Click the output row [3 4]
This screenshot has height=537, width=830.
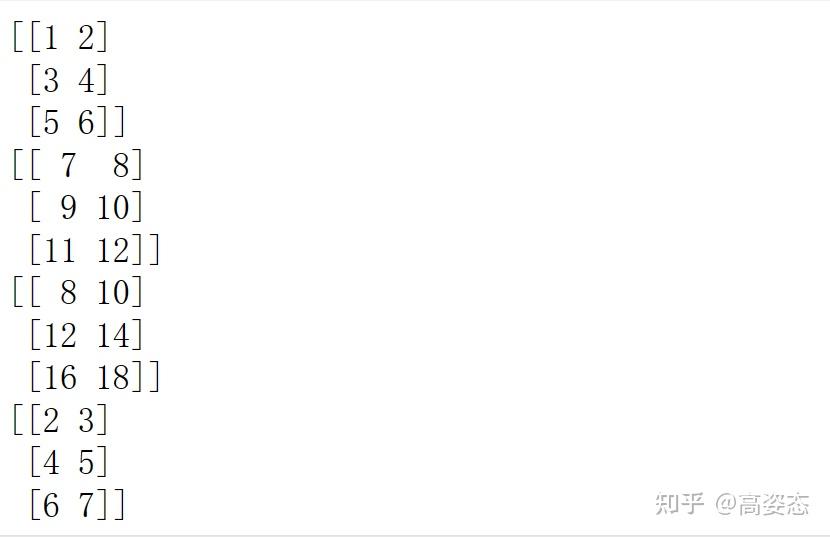click(69, 79)
